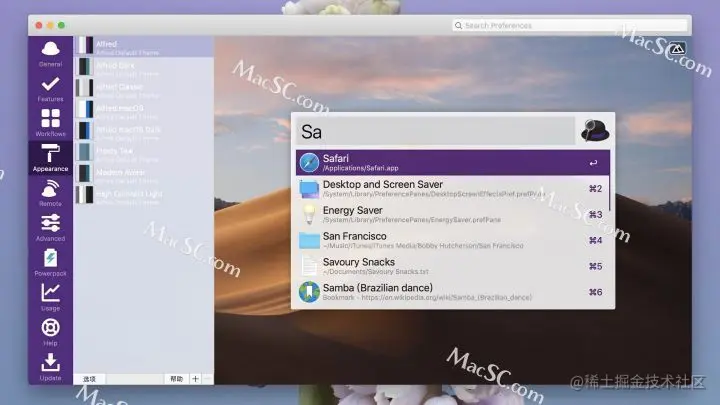
Task: Open the Update download section
Action: click(x=50, y=367)
